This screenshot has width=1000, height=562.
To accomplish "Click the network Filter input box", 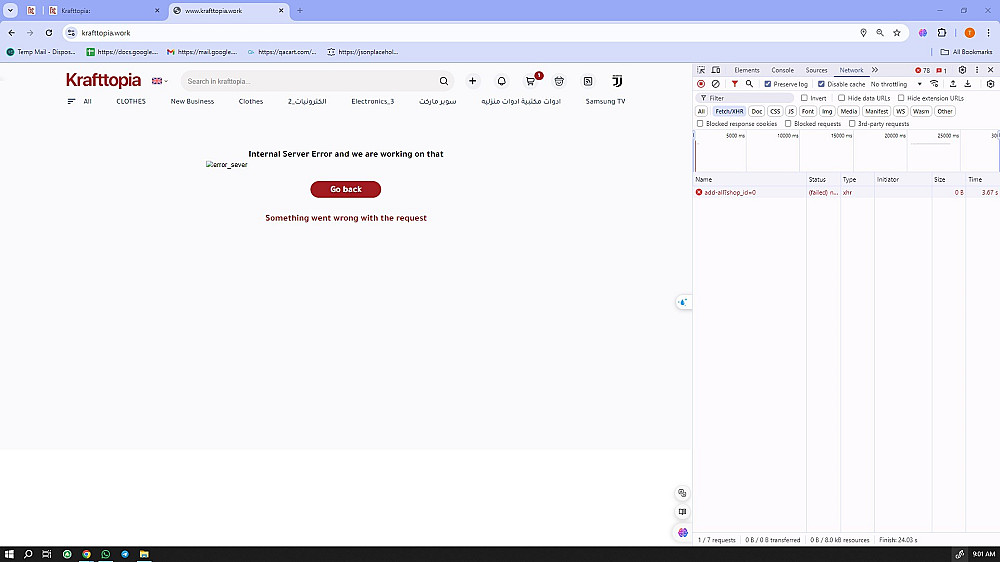I will click(x=744, y=98).
